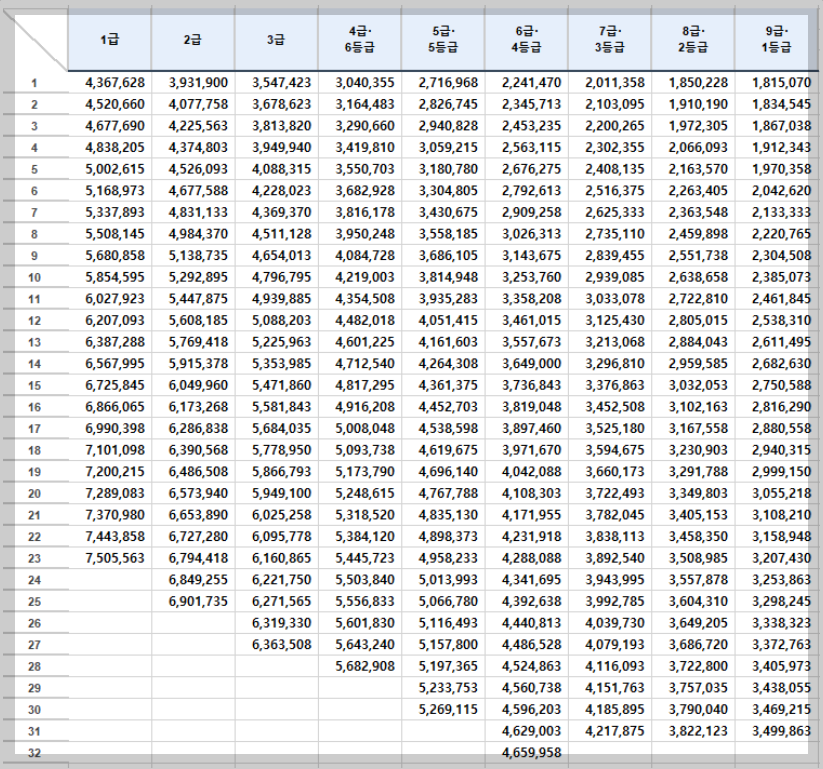Click cell value 3,253,760
This screenshot has width=823, height=769.
coord(532,277)
